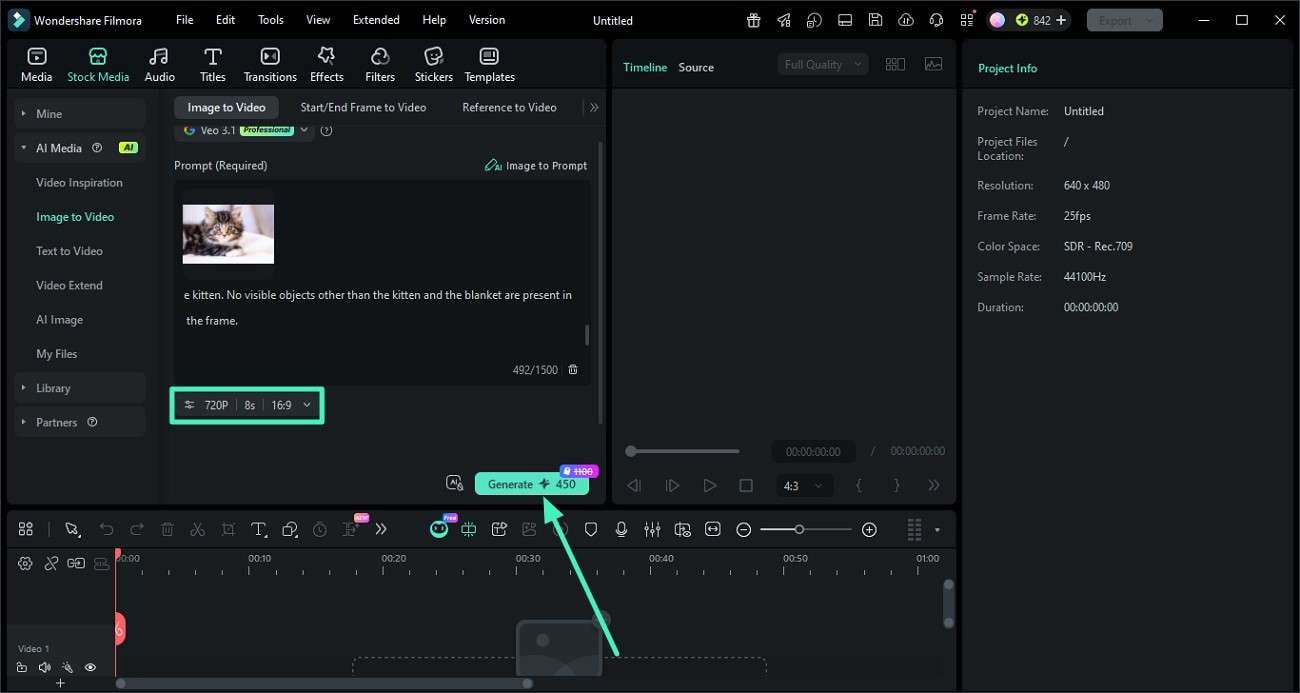Open the Start/End Frame to Video tab

pyautogui.click(x=363, y=107)
